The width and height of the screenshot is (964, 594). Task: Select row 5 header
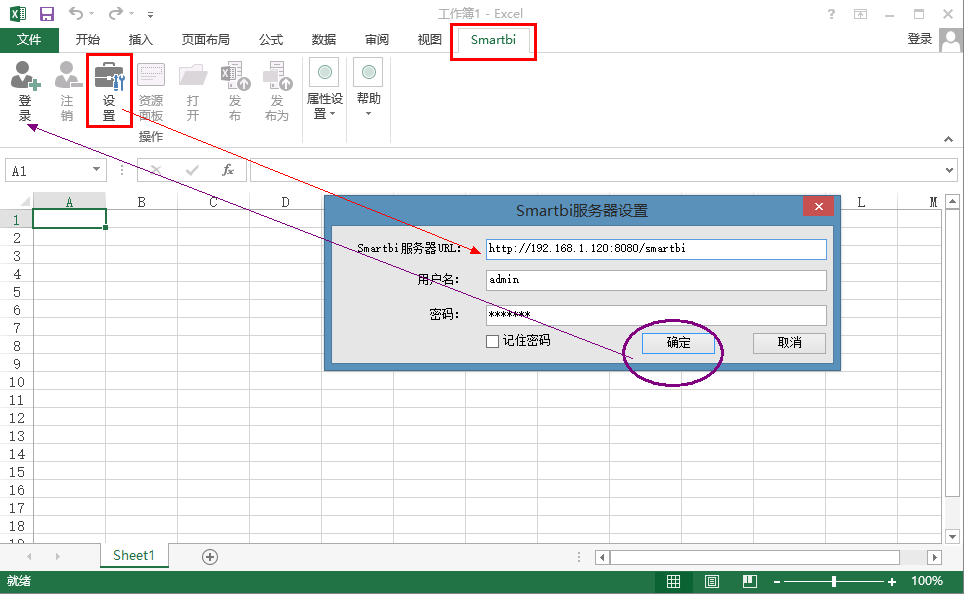click(x=17, y=292)
